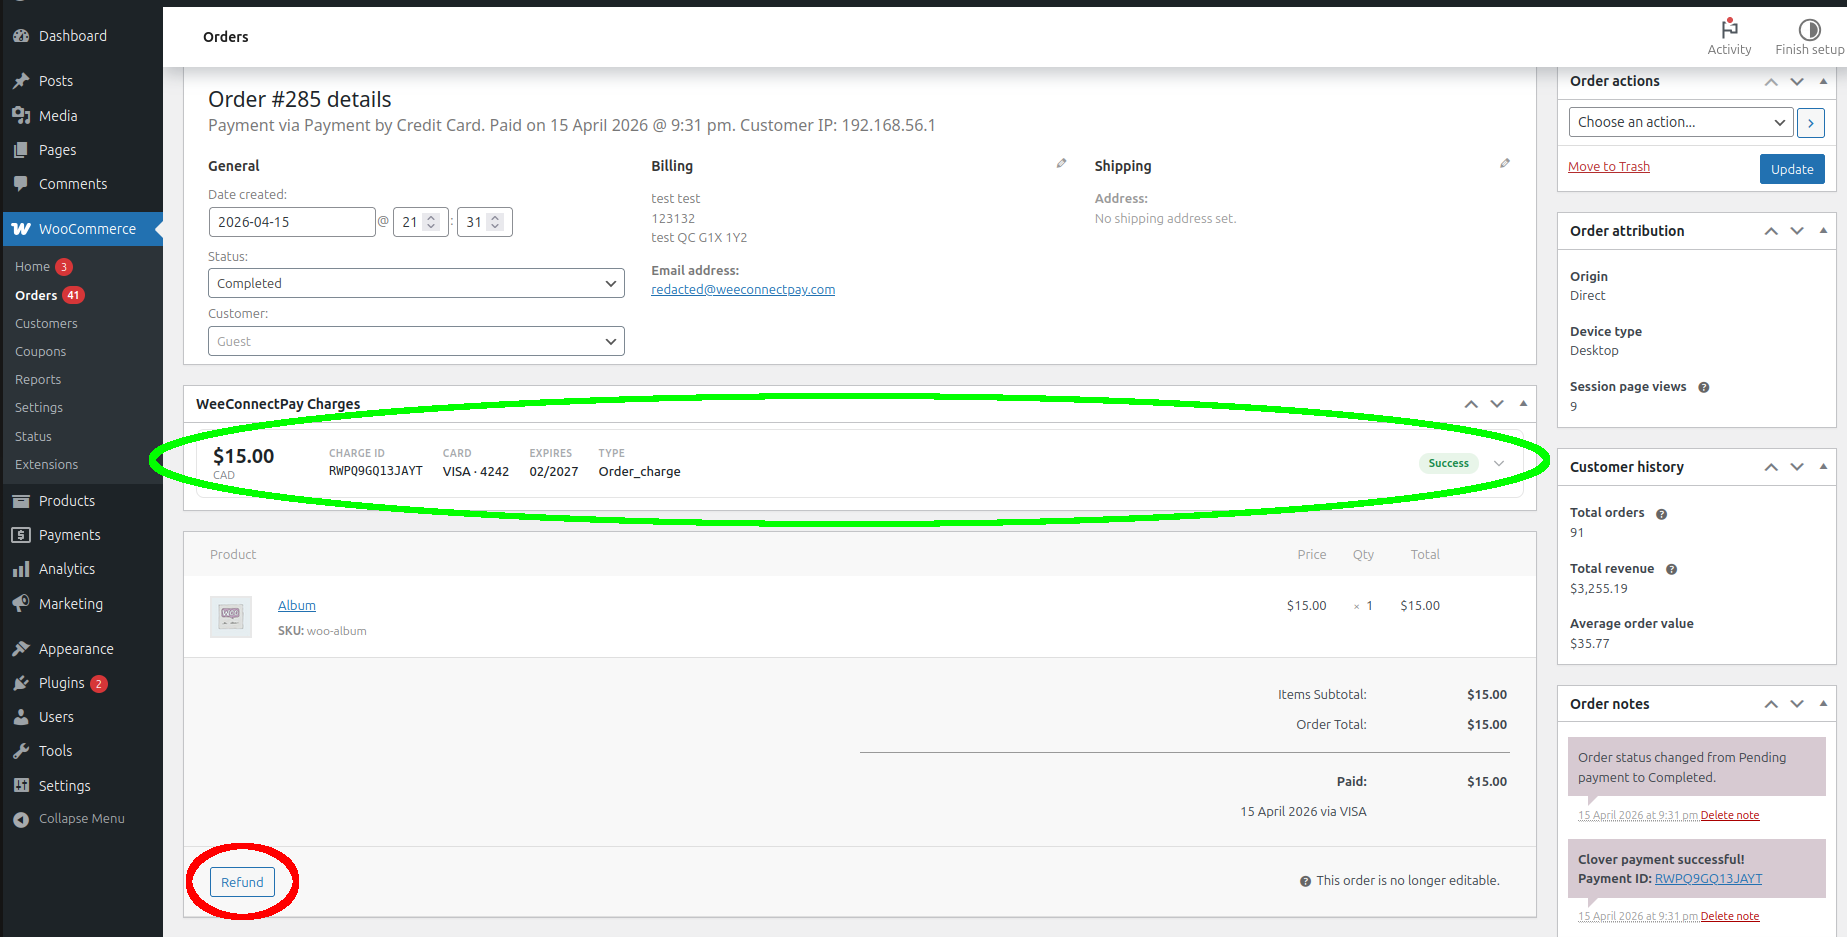Image resolution: width=1847 pixels, height=937 pixels.
Task: Toggle Order notes panel triangle
Action: [x=1823, y=703]
